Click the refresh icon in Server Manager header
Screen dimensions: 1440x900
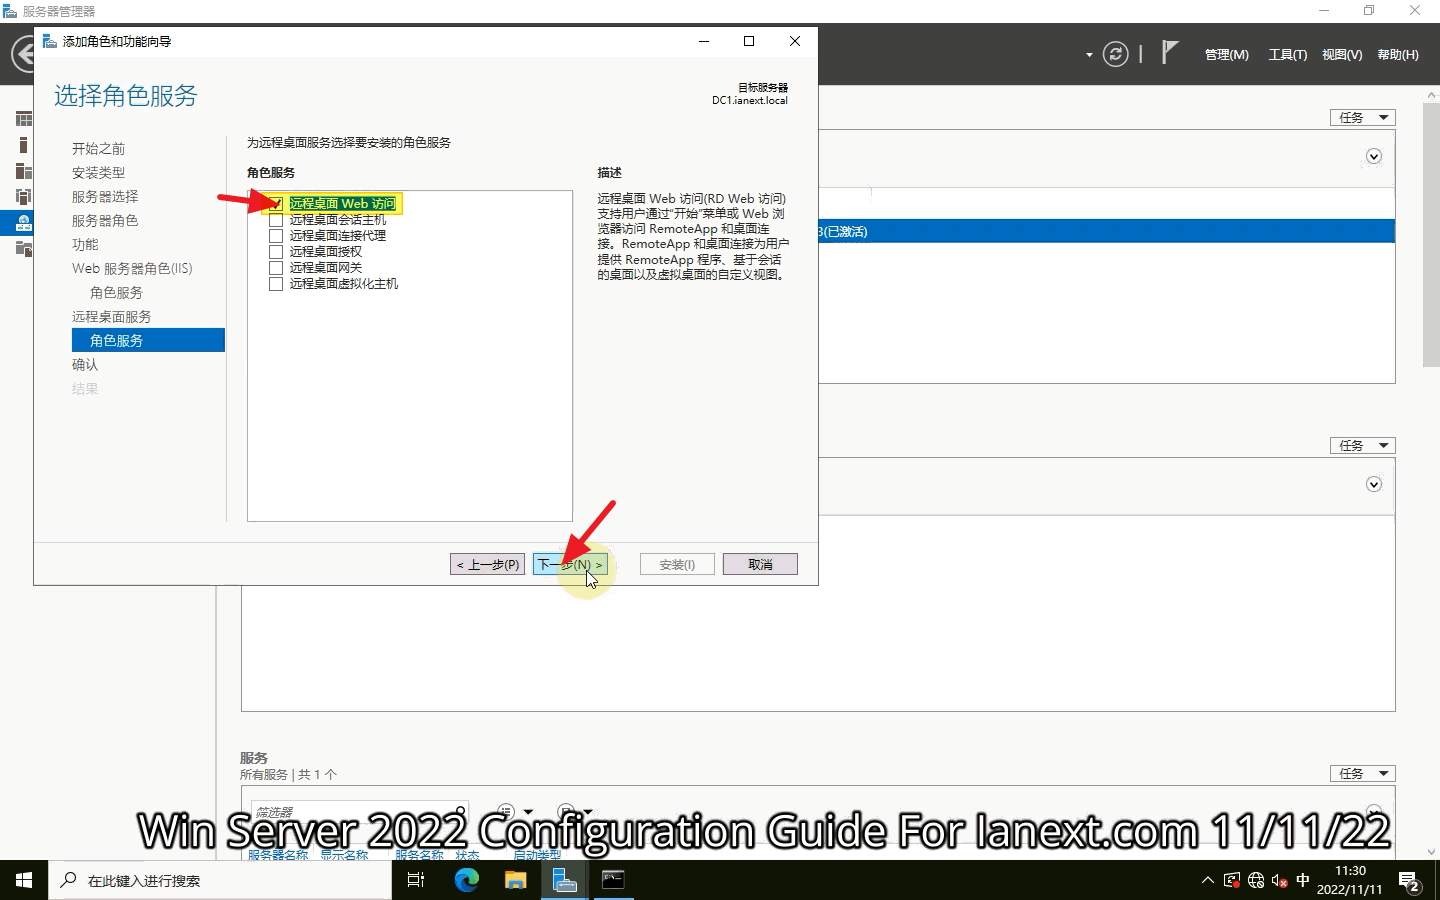tap(1115, 54)
